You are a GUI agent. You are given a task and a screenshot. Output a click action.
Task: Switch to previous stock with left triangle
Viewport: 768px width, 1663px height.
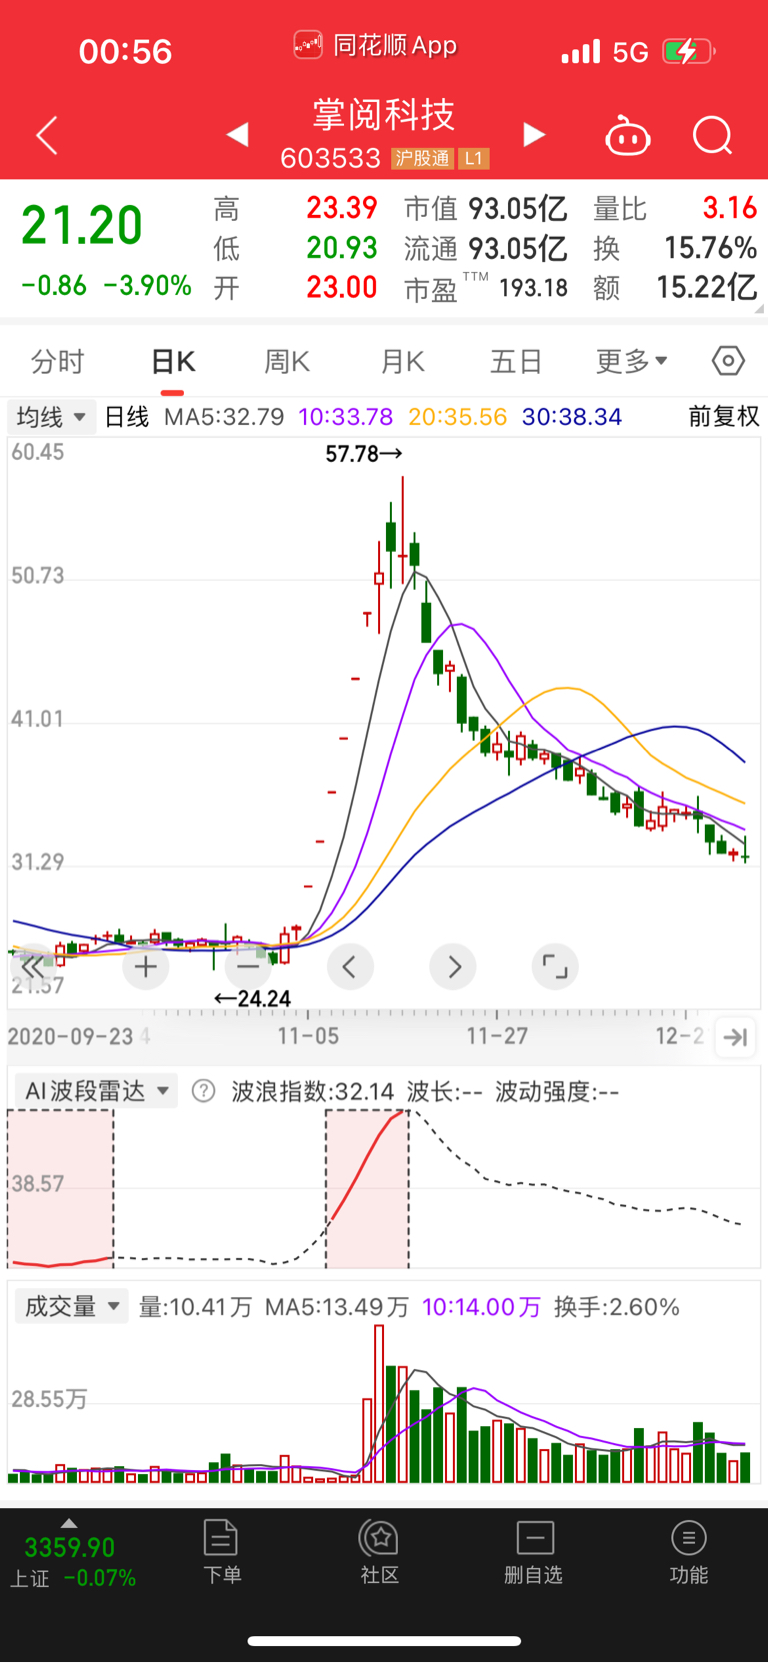point(237,134)
